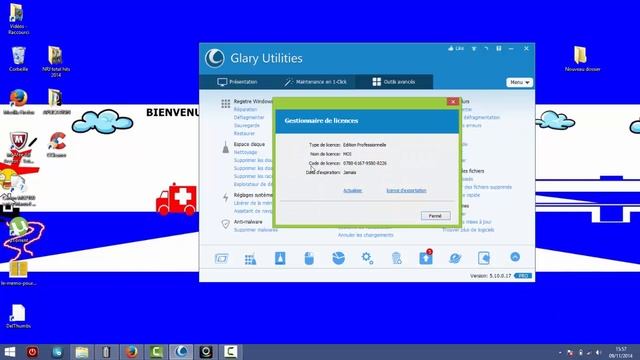Click the Supprimer malwares link
This screenshot has width=640, height=360.
(256, 230)
